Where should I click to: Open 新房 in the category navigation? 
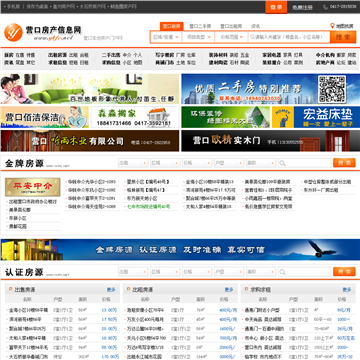point(9,55)
